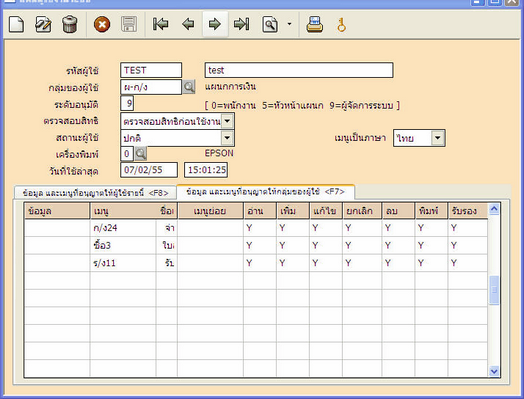Click the ข้อมูล column header
This screenshot has width=524, height=399.
(57, 211)
